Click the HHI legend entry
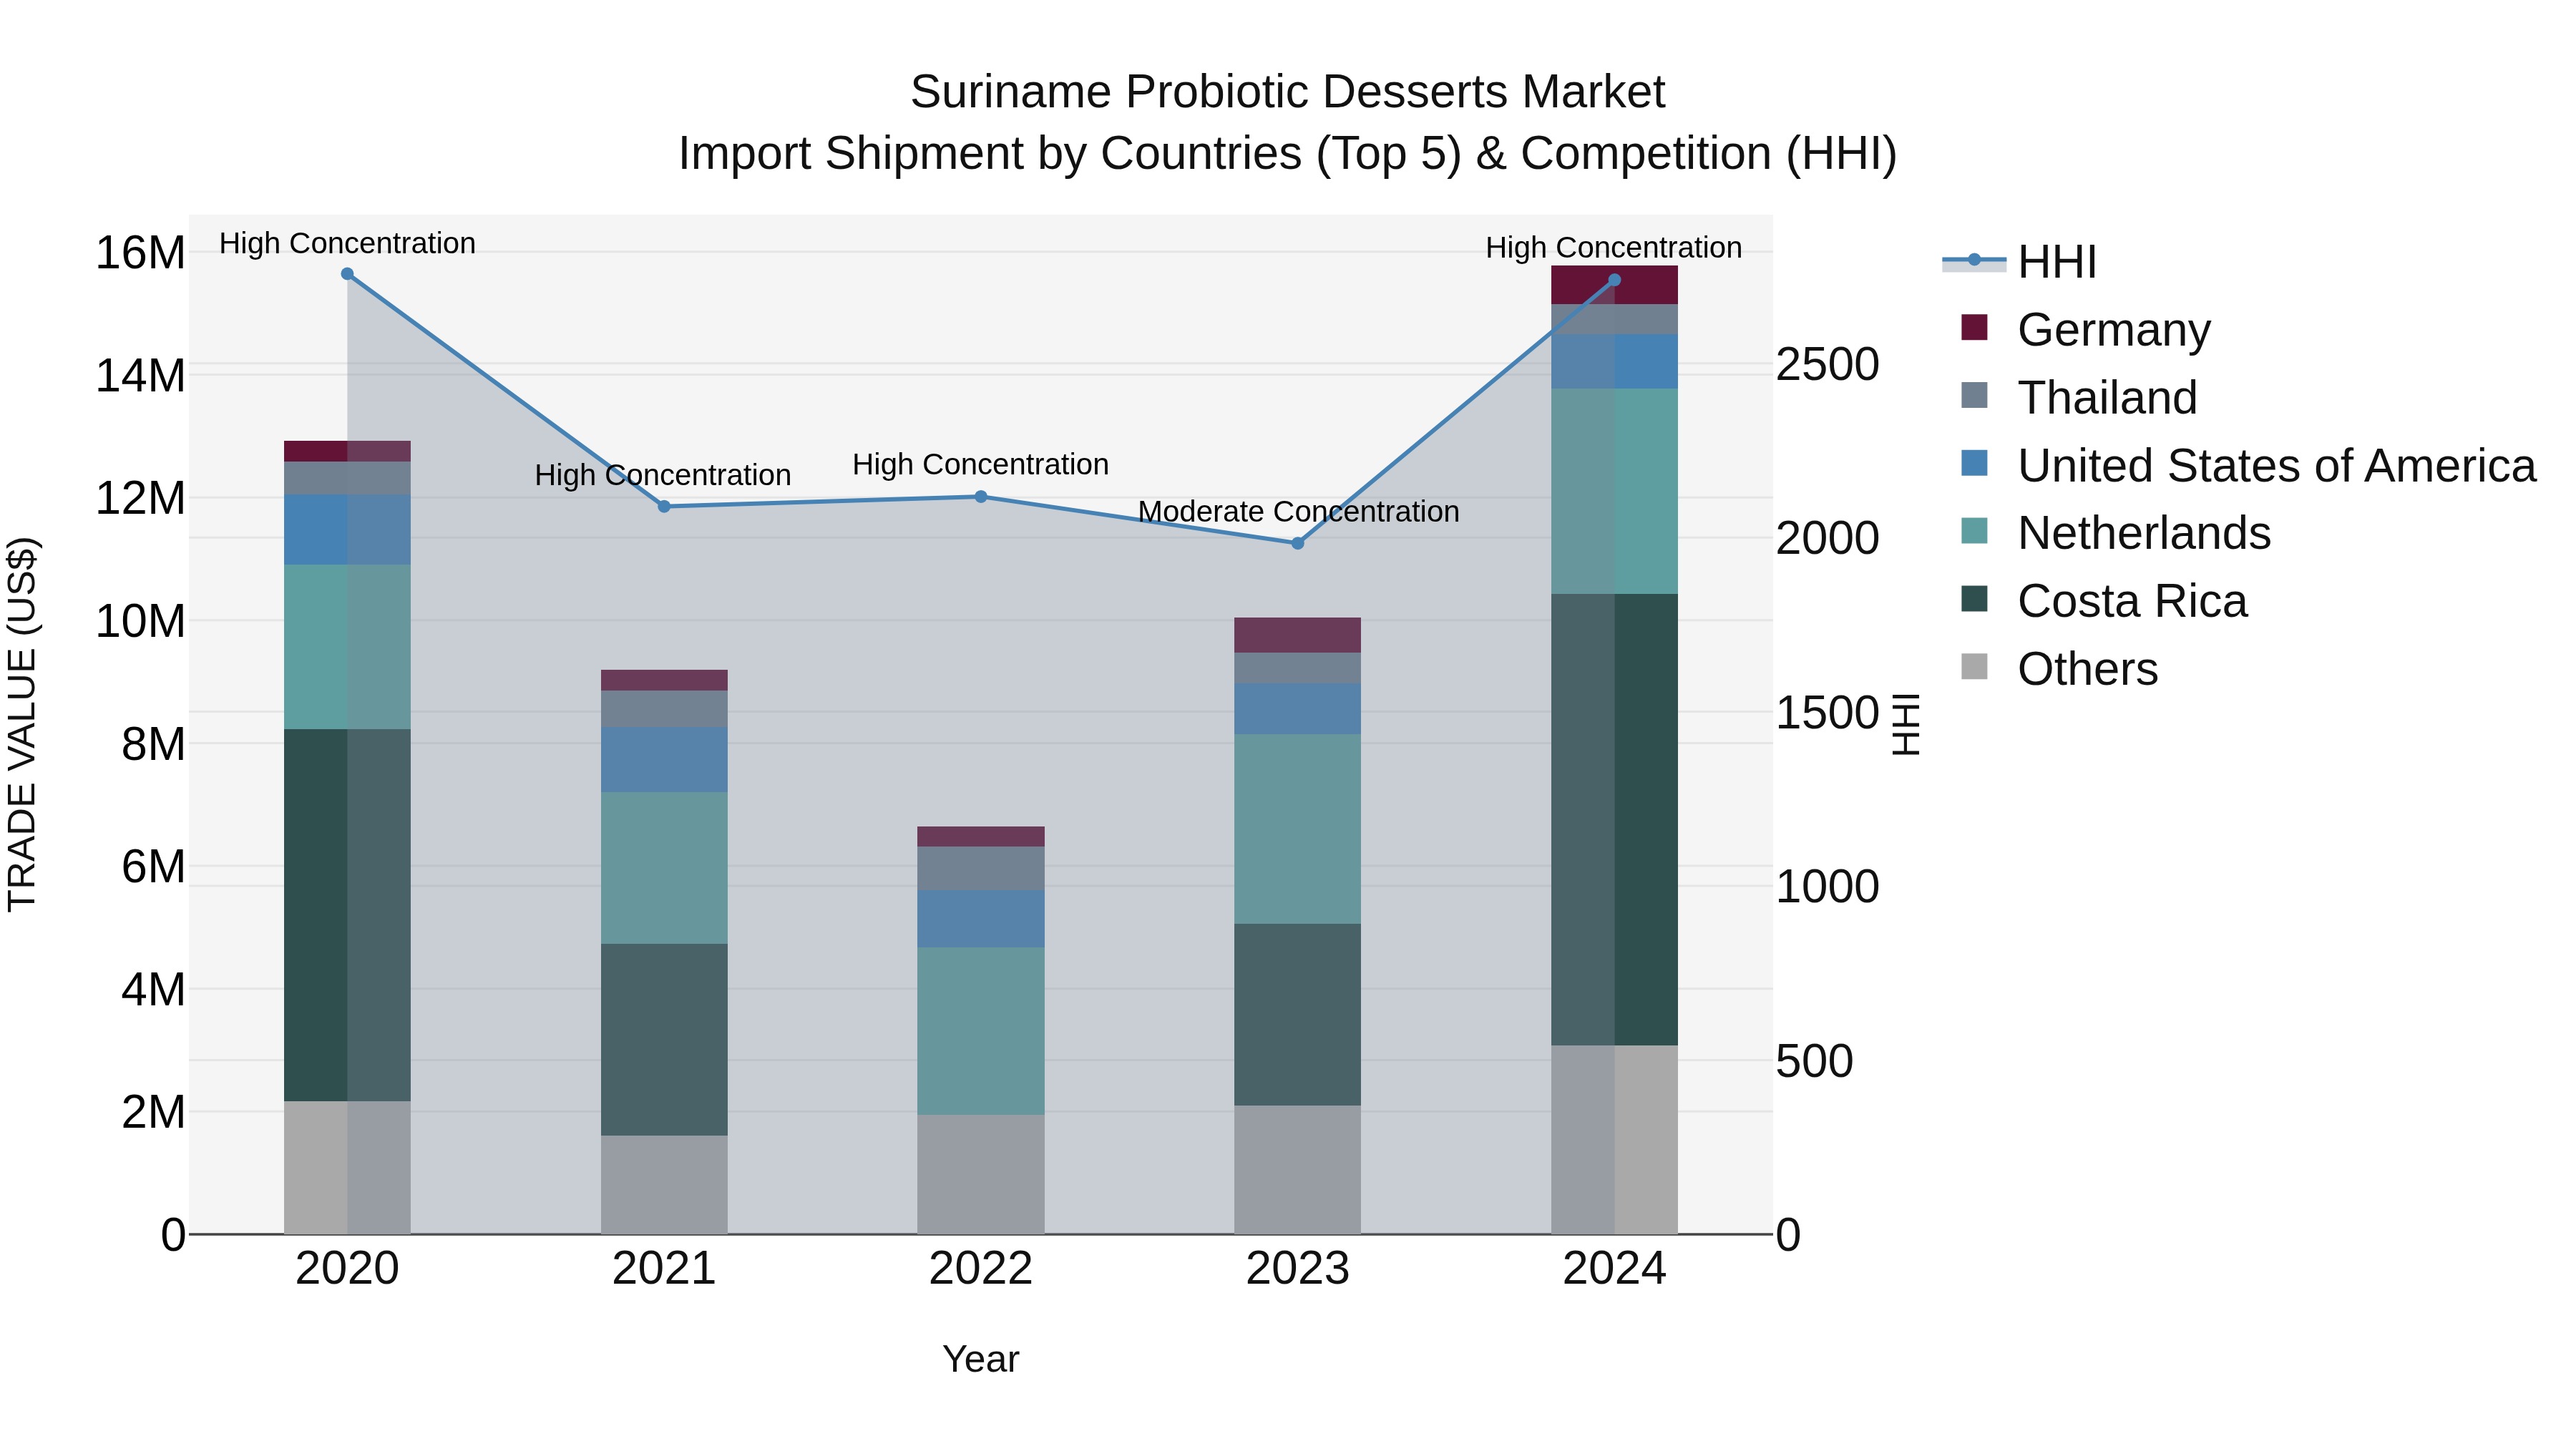 tap(2020, 262)
